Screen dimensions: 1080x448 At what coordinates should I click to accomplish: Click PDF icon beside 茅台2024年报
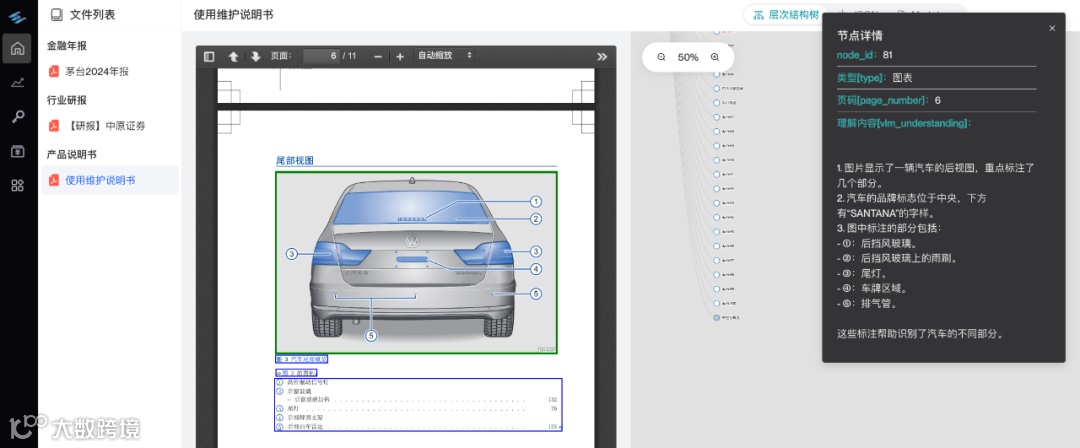click(54, 71)
